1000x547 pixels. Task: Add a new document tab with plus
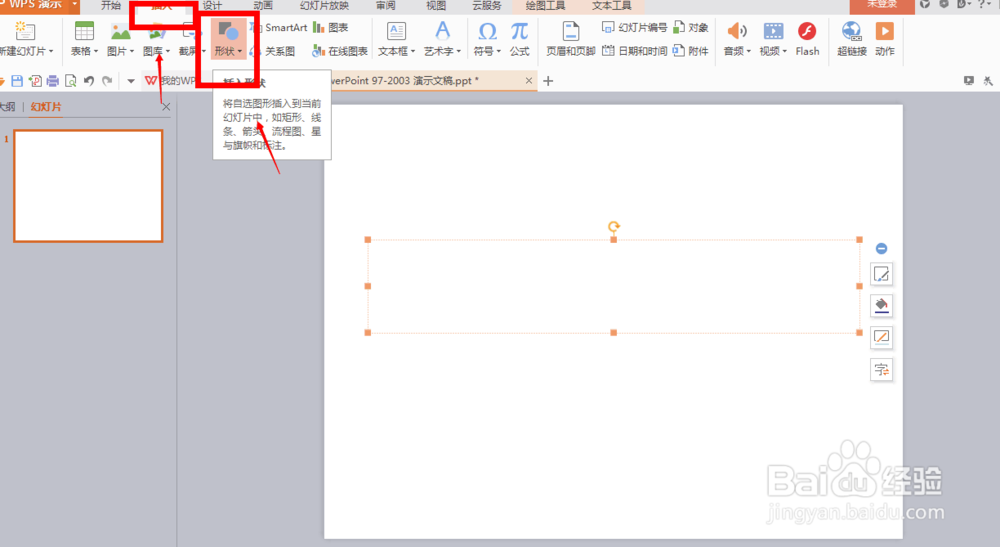click(x=548, y=81)
